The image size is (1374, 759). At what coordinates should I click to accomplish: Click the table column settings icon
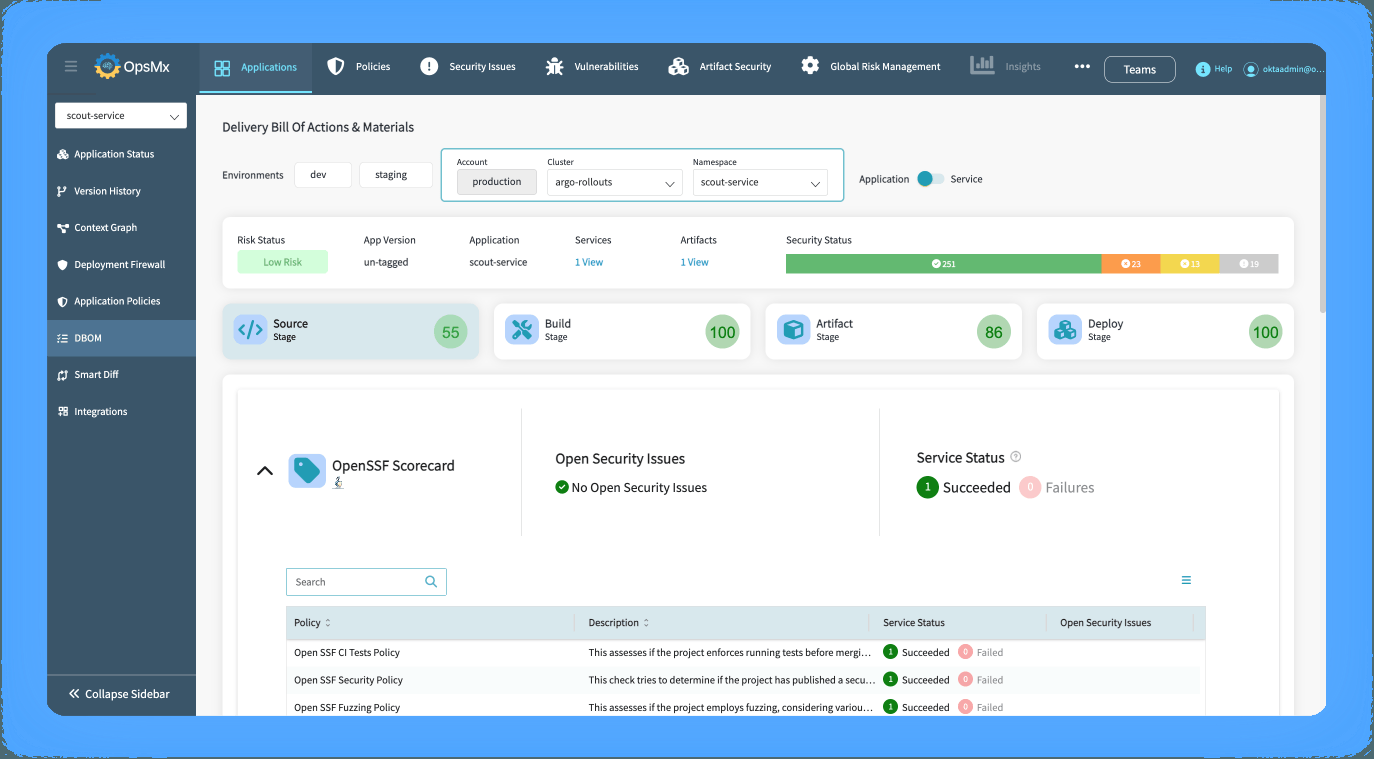[1186, 580]
